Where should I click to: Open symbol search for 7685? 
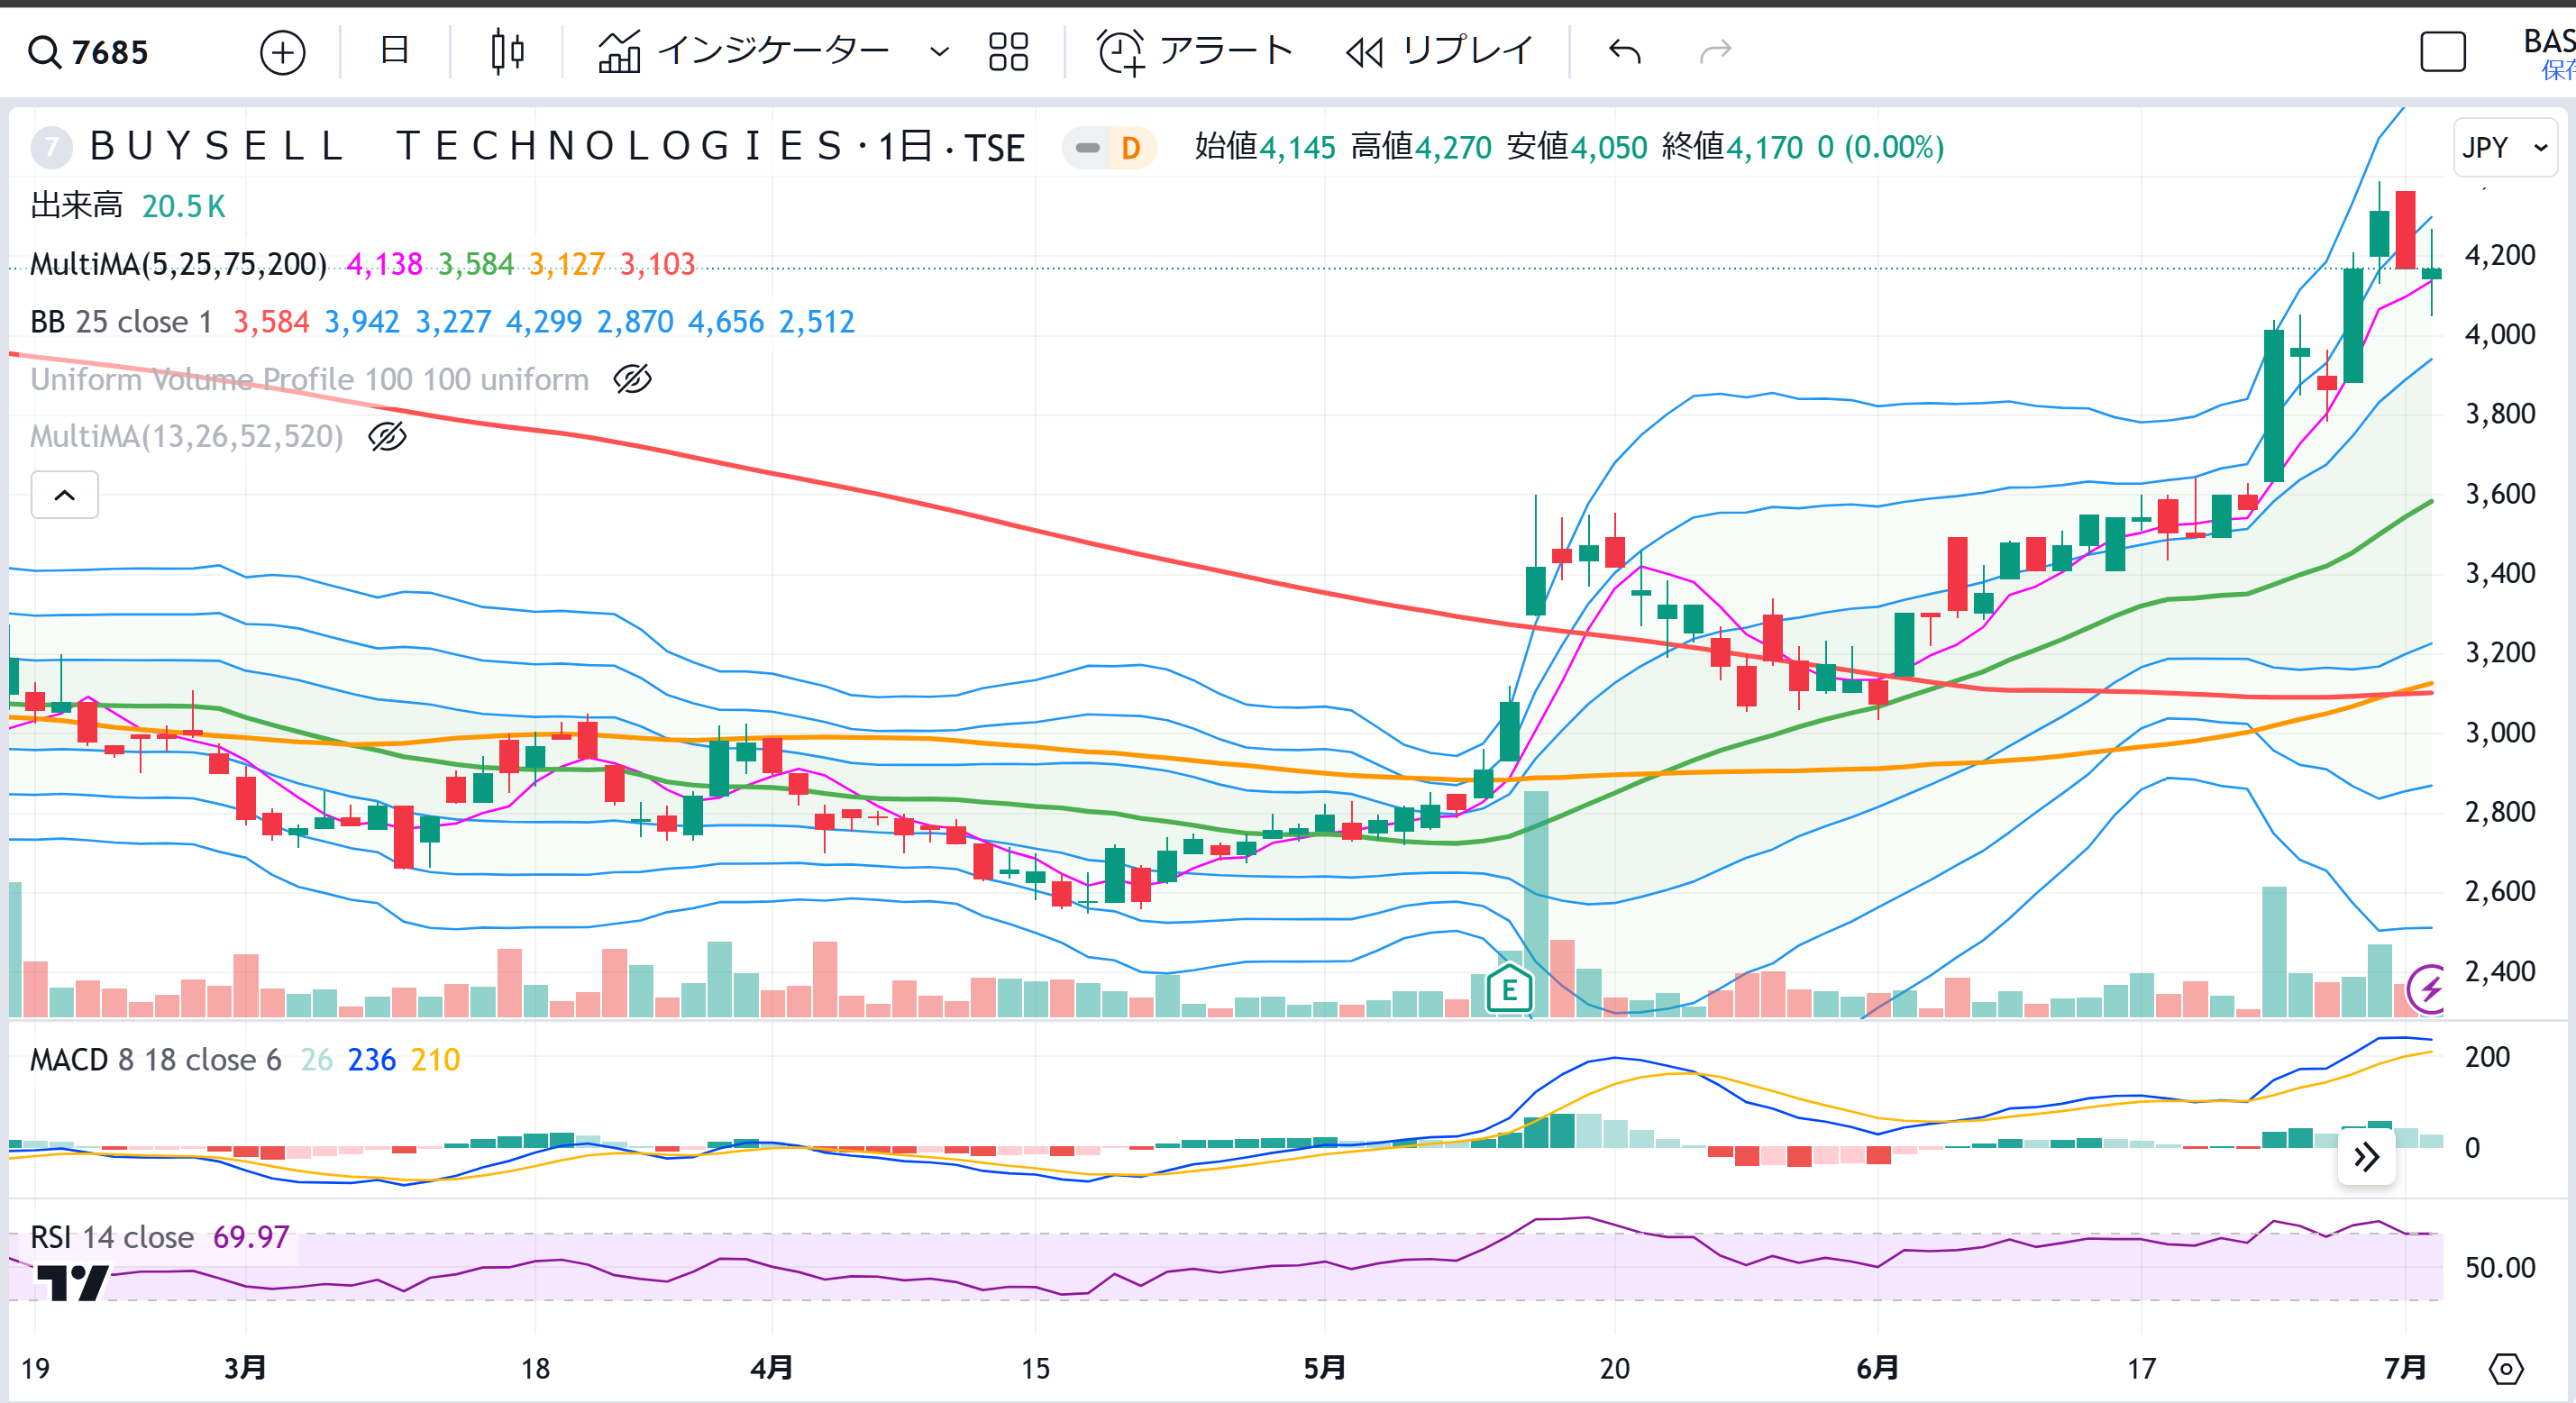pyautogui.click(x=90, y=52)
